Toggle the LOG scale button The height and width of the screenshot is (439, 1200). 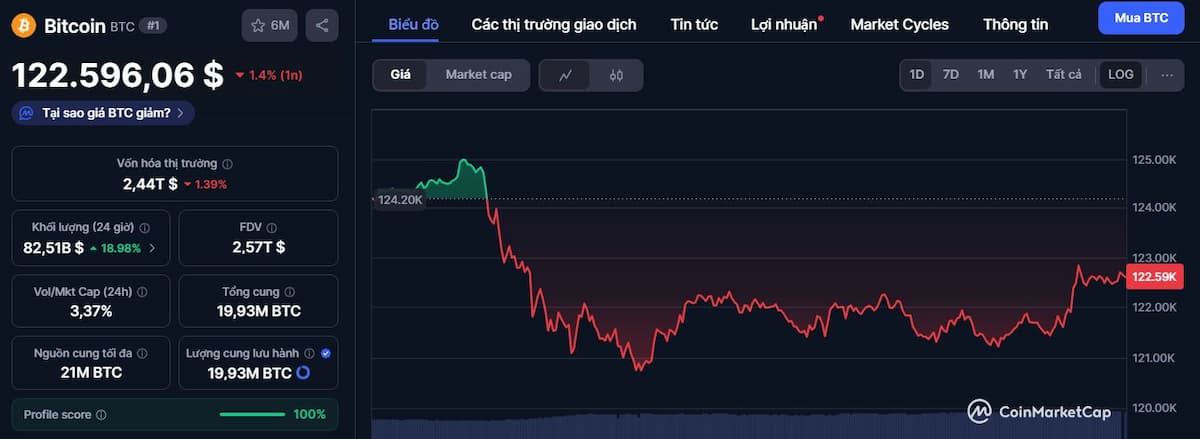tap(1121, 75)
